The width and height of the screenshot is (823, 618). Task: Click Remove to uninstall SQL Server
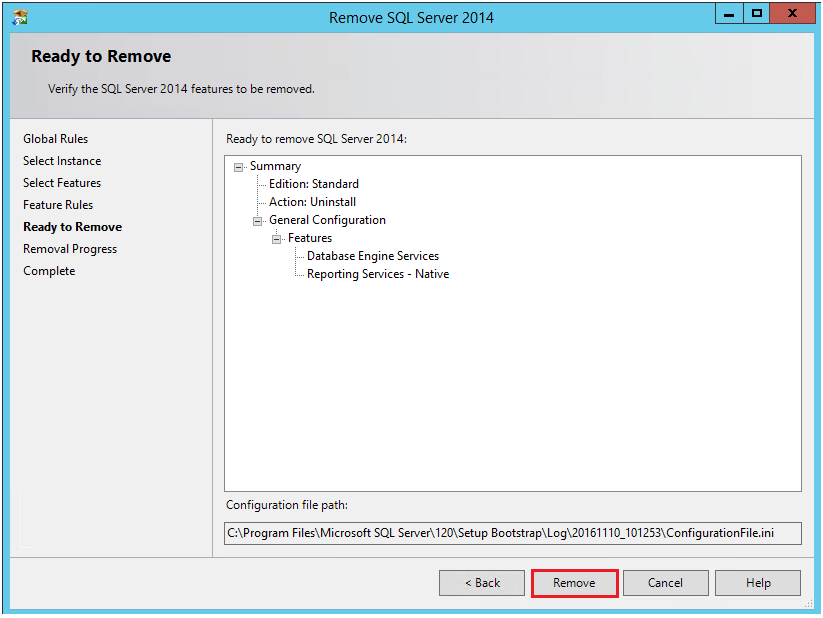click(574, 583)
